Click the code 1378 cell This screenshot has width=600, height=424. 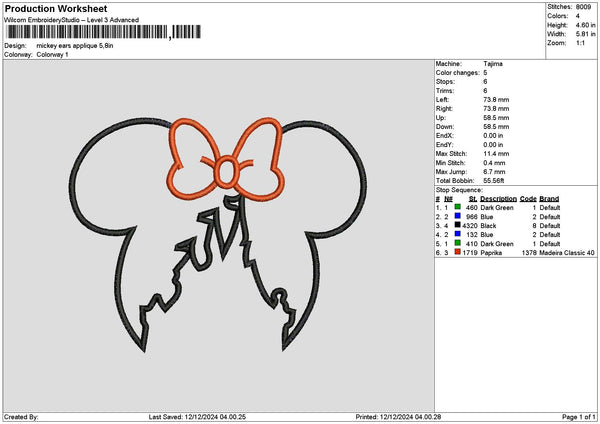[x=529, y=253]
